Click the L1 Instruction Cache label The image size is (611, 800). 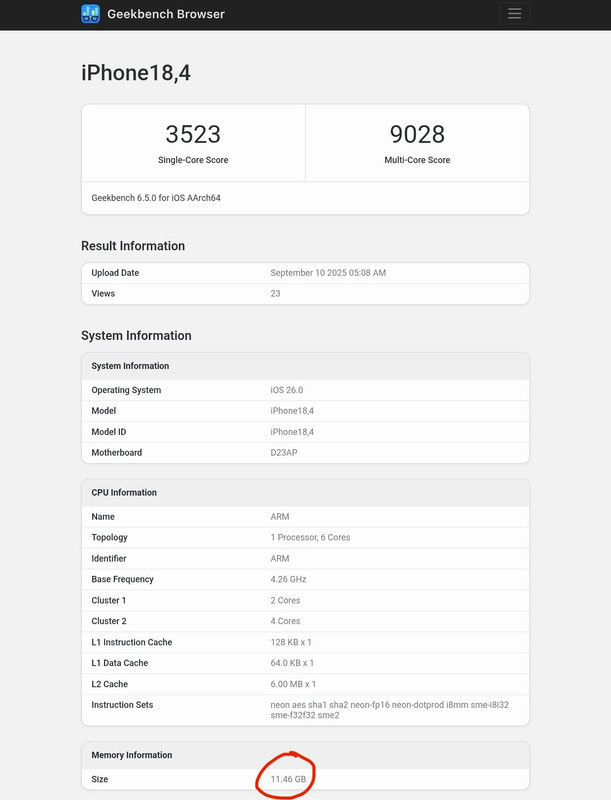tap(132, 642)
